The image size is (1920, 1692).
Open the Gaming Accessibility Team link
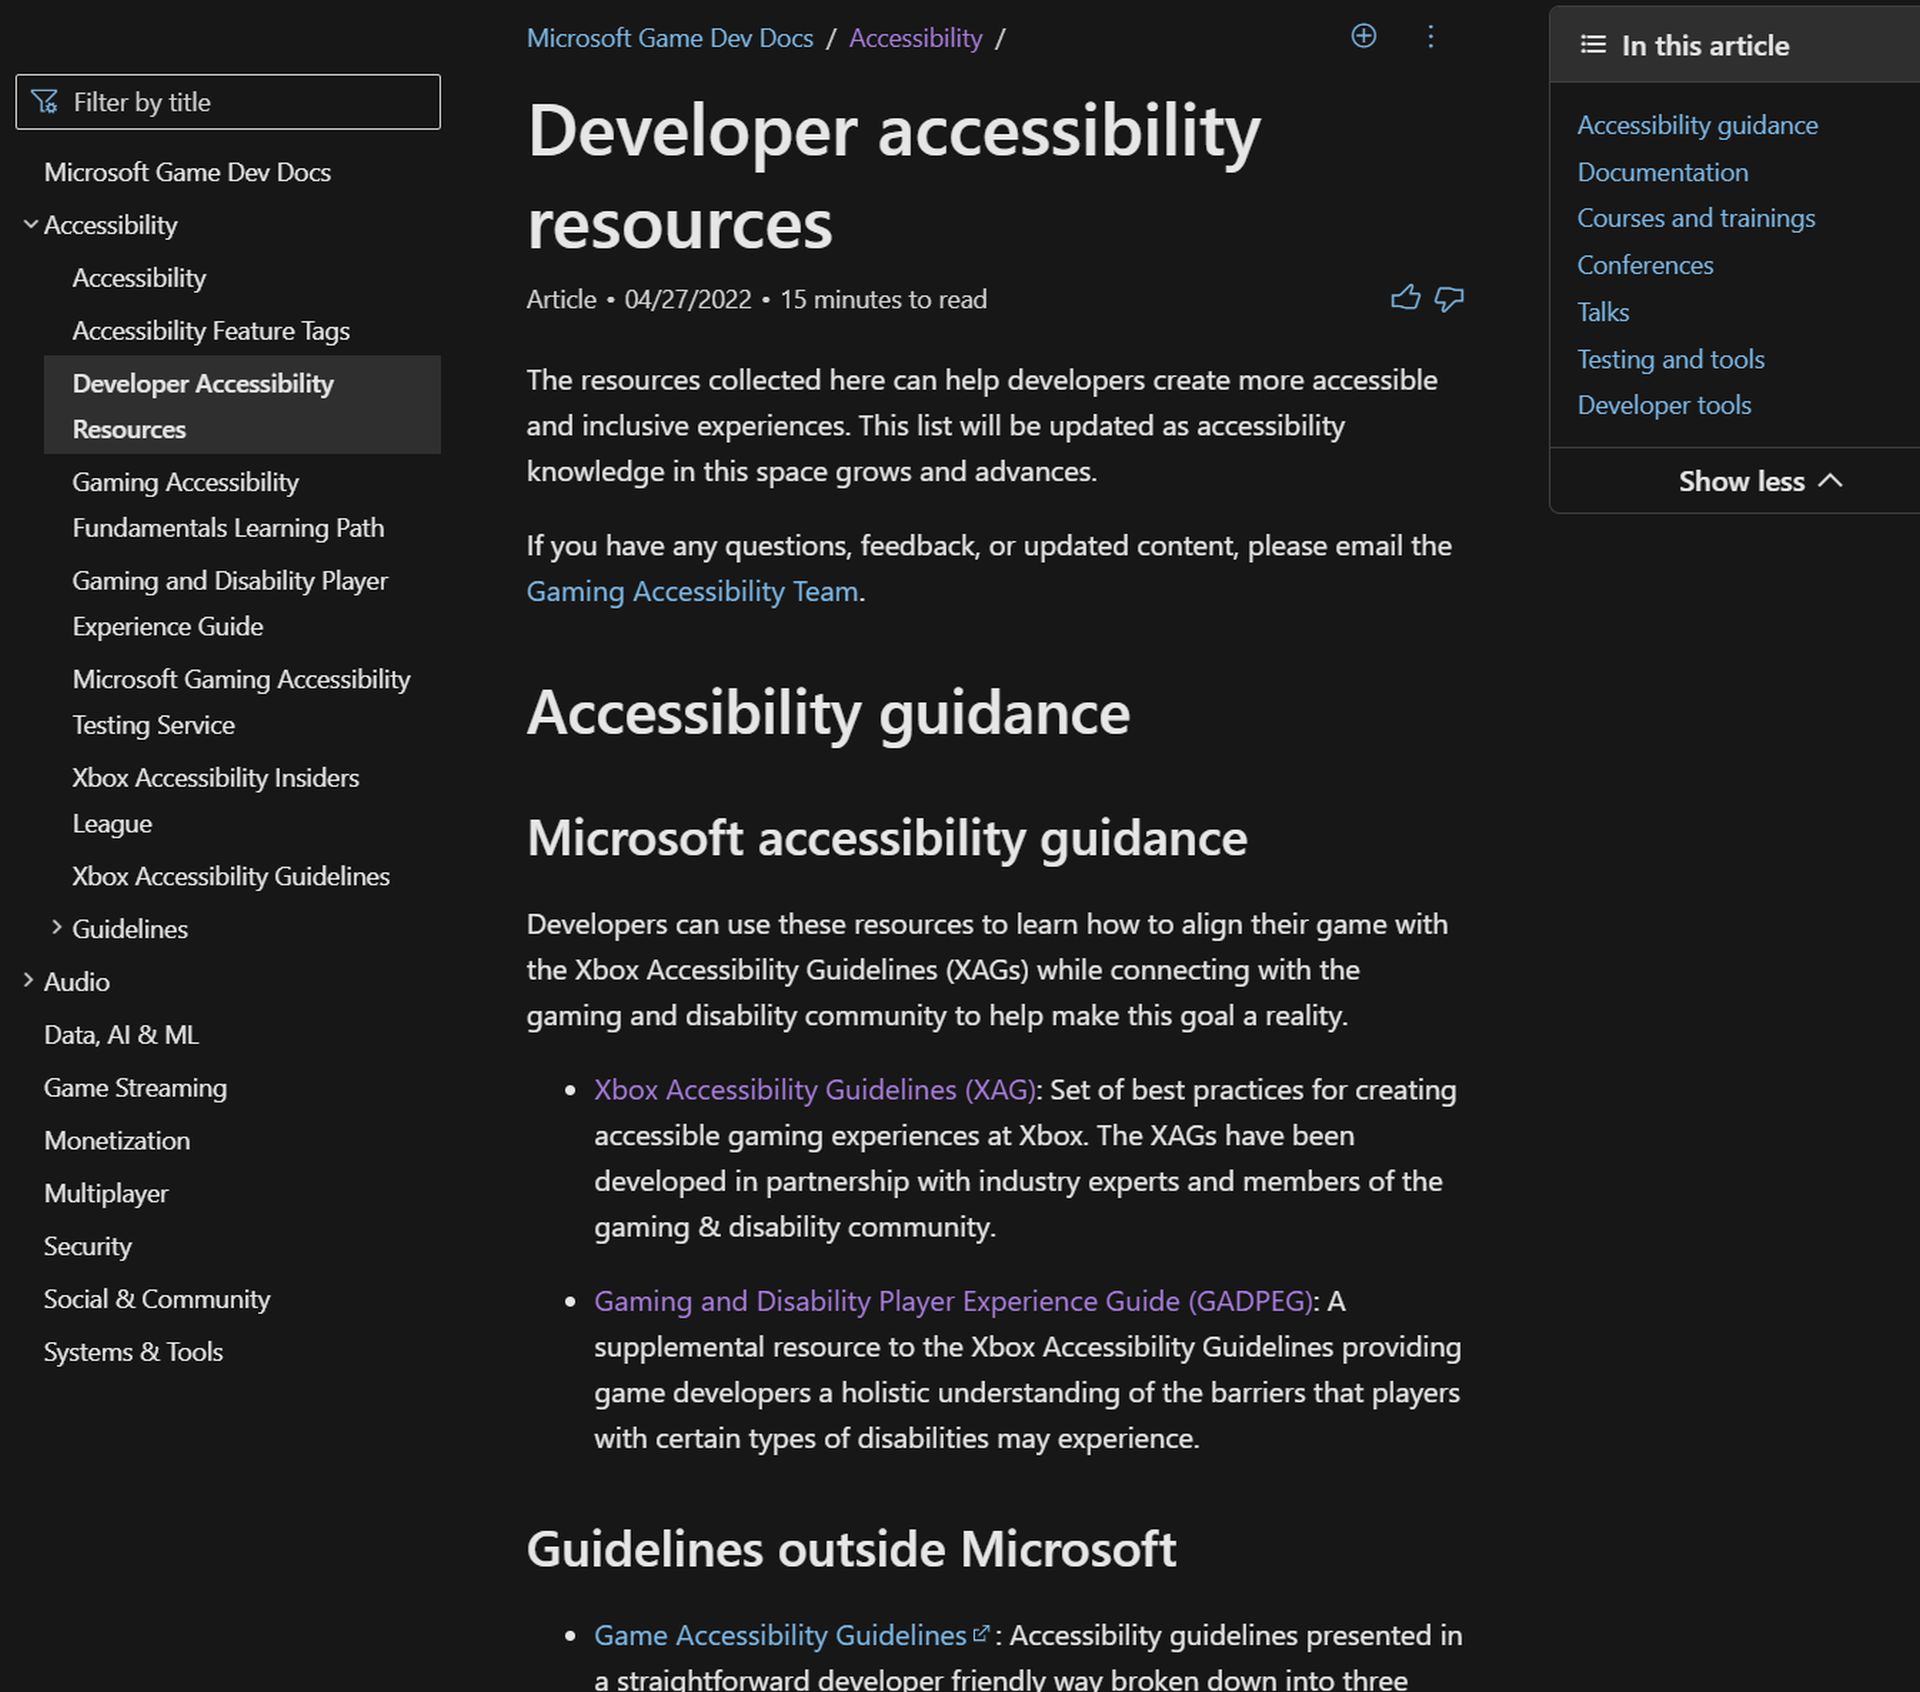pyautogui.click(x=692, y=591)
